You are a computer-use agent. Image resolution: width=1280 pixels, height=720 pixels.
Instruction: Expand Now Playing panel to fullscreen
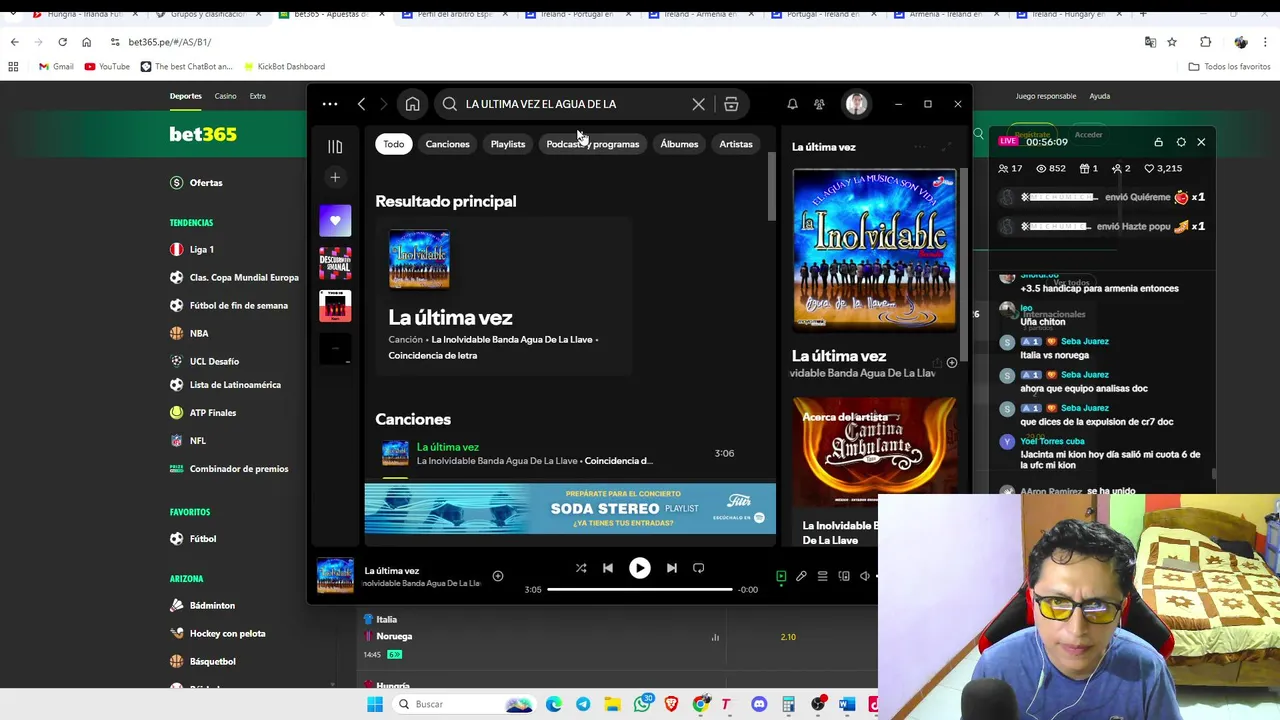[947, 147]
